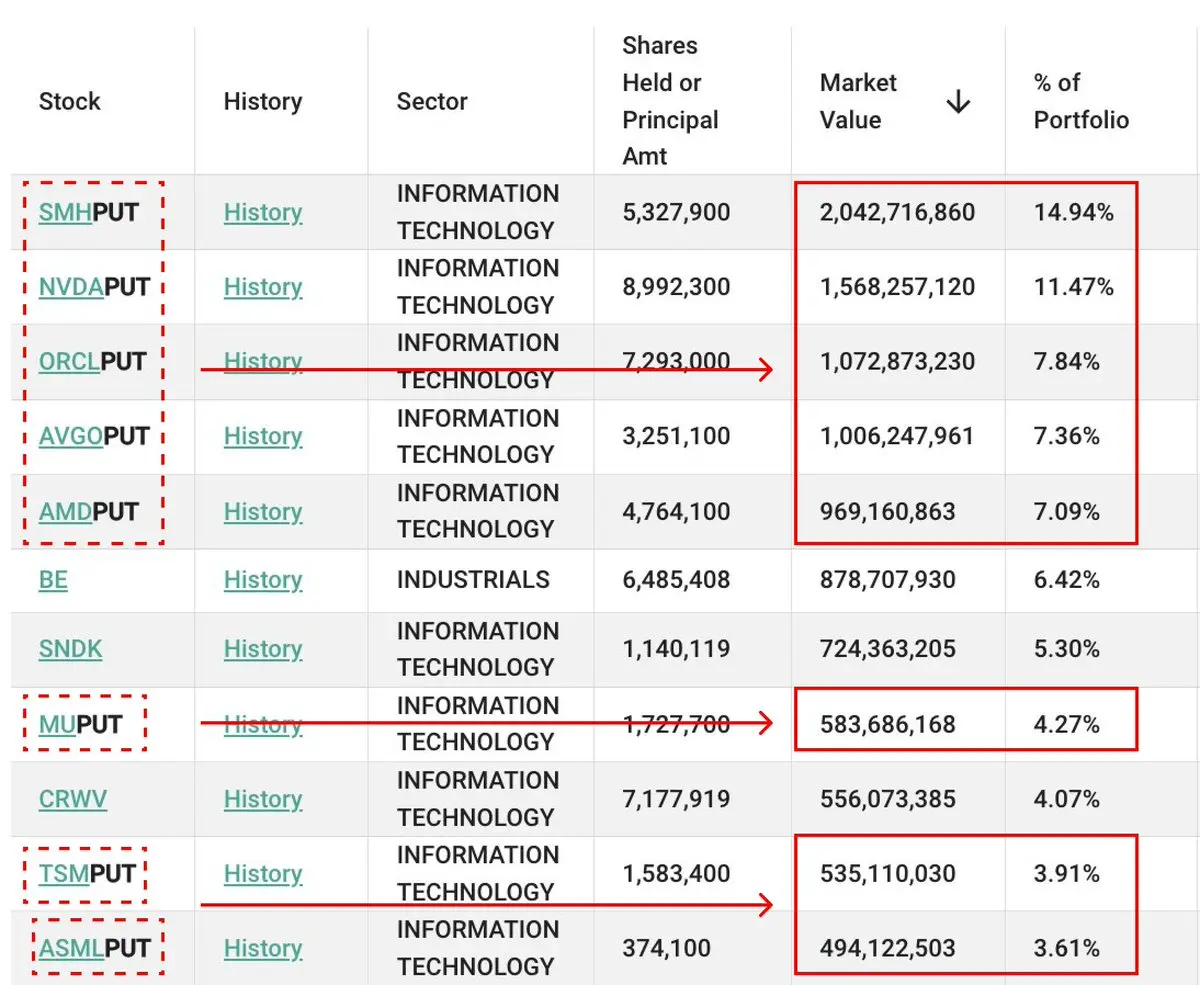Open the ASML stock link

72,948
